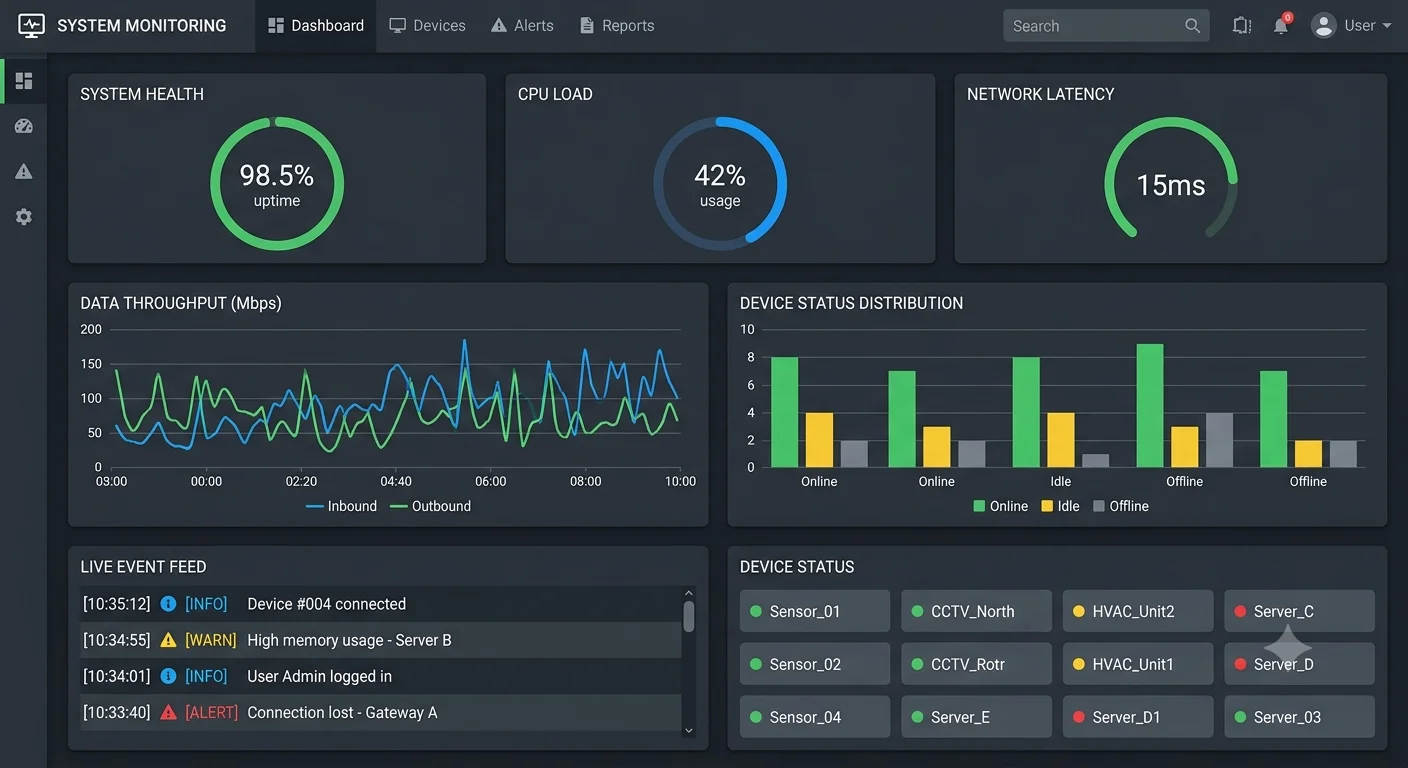Click the event feed scroll down arrow
The height and width of the screenshot is (768, 1408).
(688, 731)
